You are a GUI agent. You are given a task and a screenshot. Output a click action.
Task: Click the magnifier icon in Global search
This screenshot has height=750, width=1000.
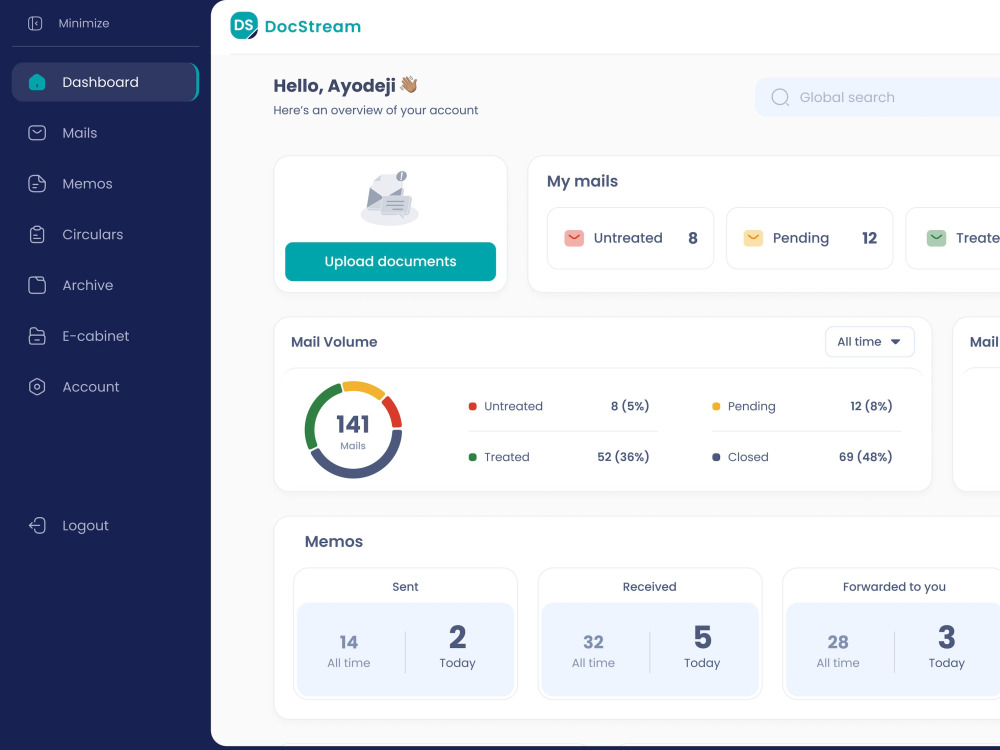780,97
